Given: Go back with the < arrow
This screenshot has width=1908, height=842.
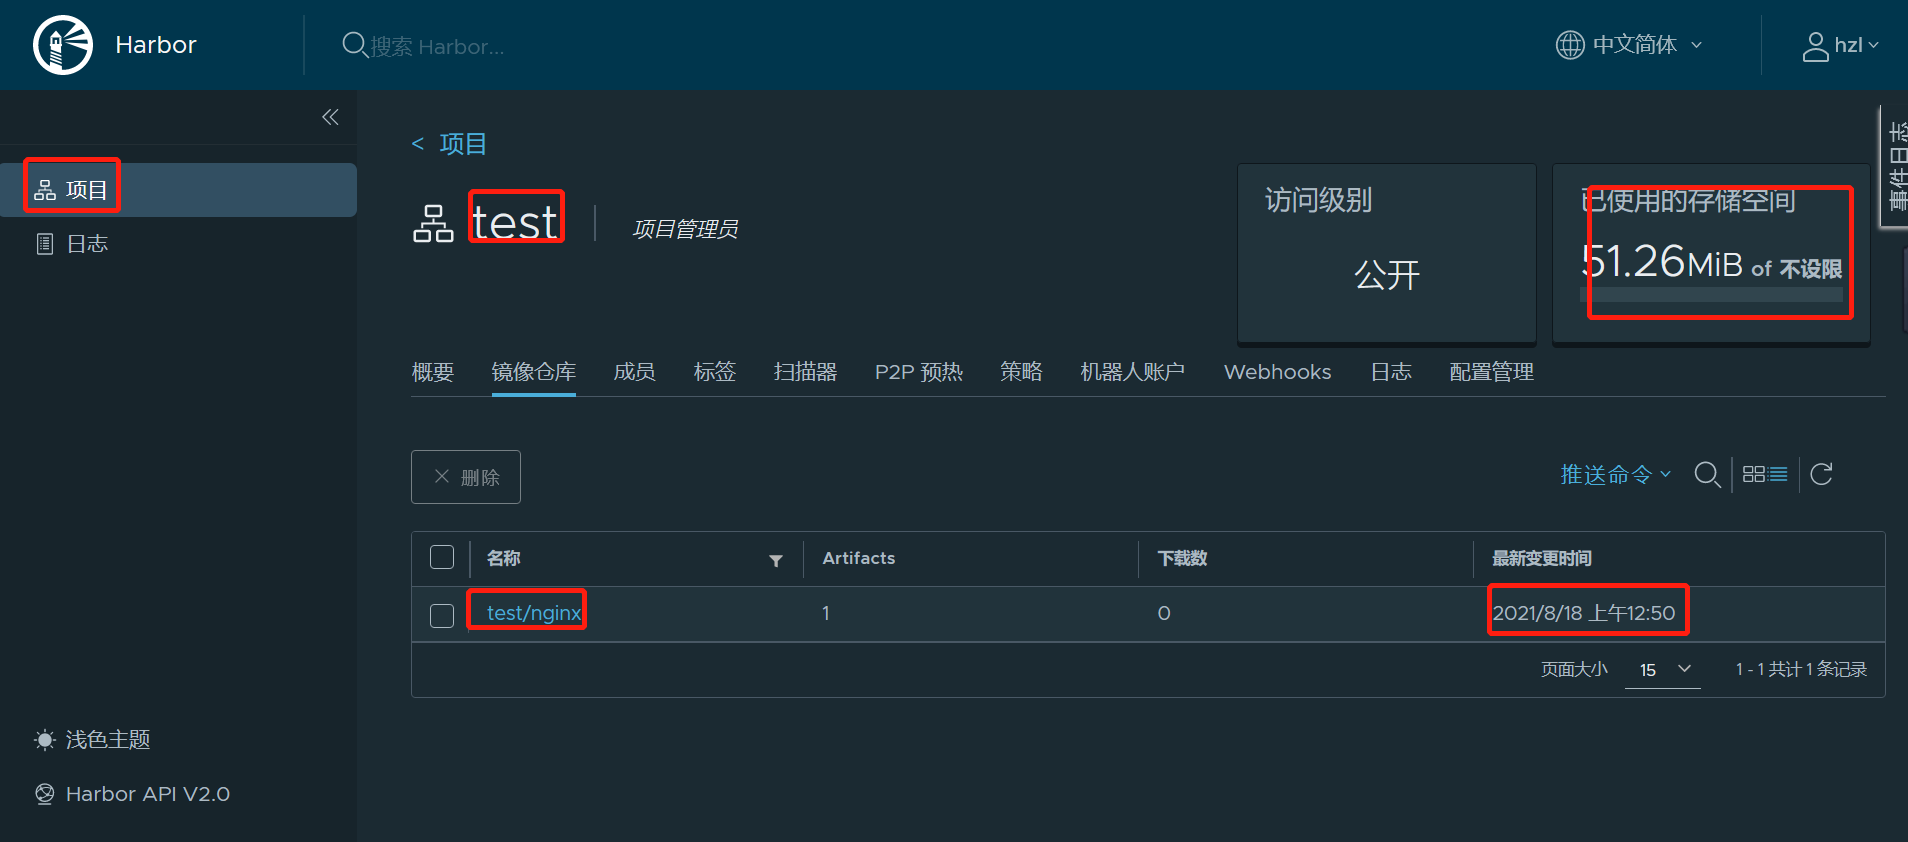Looking at the screenshot, I should point(418,144).
